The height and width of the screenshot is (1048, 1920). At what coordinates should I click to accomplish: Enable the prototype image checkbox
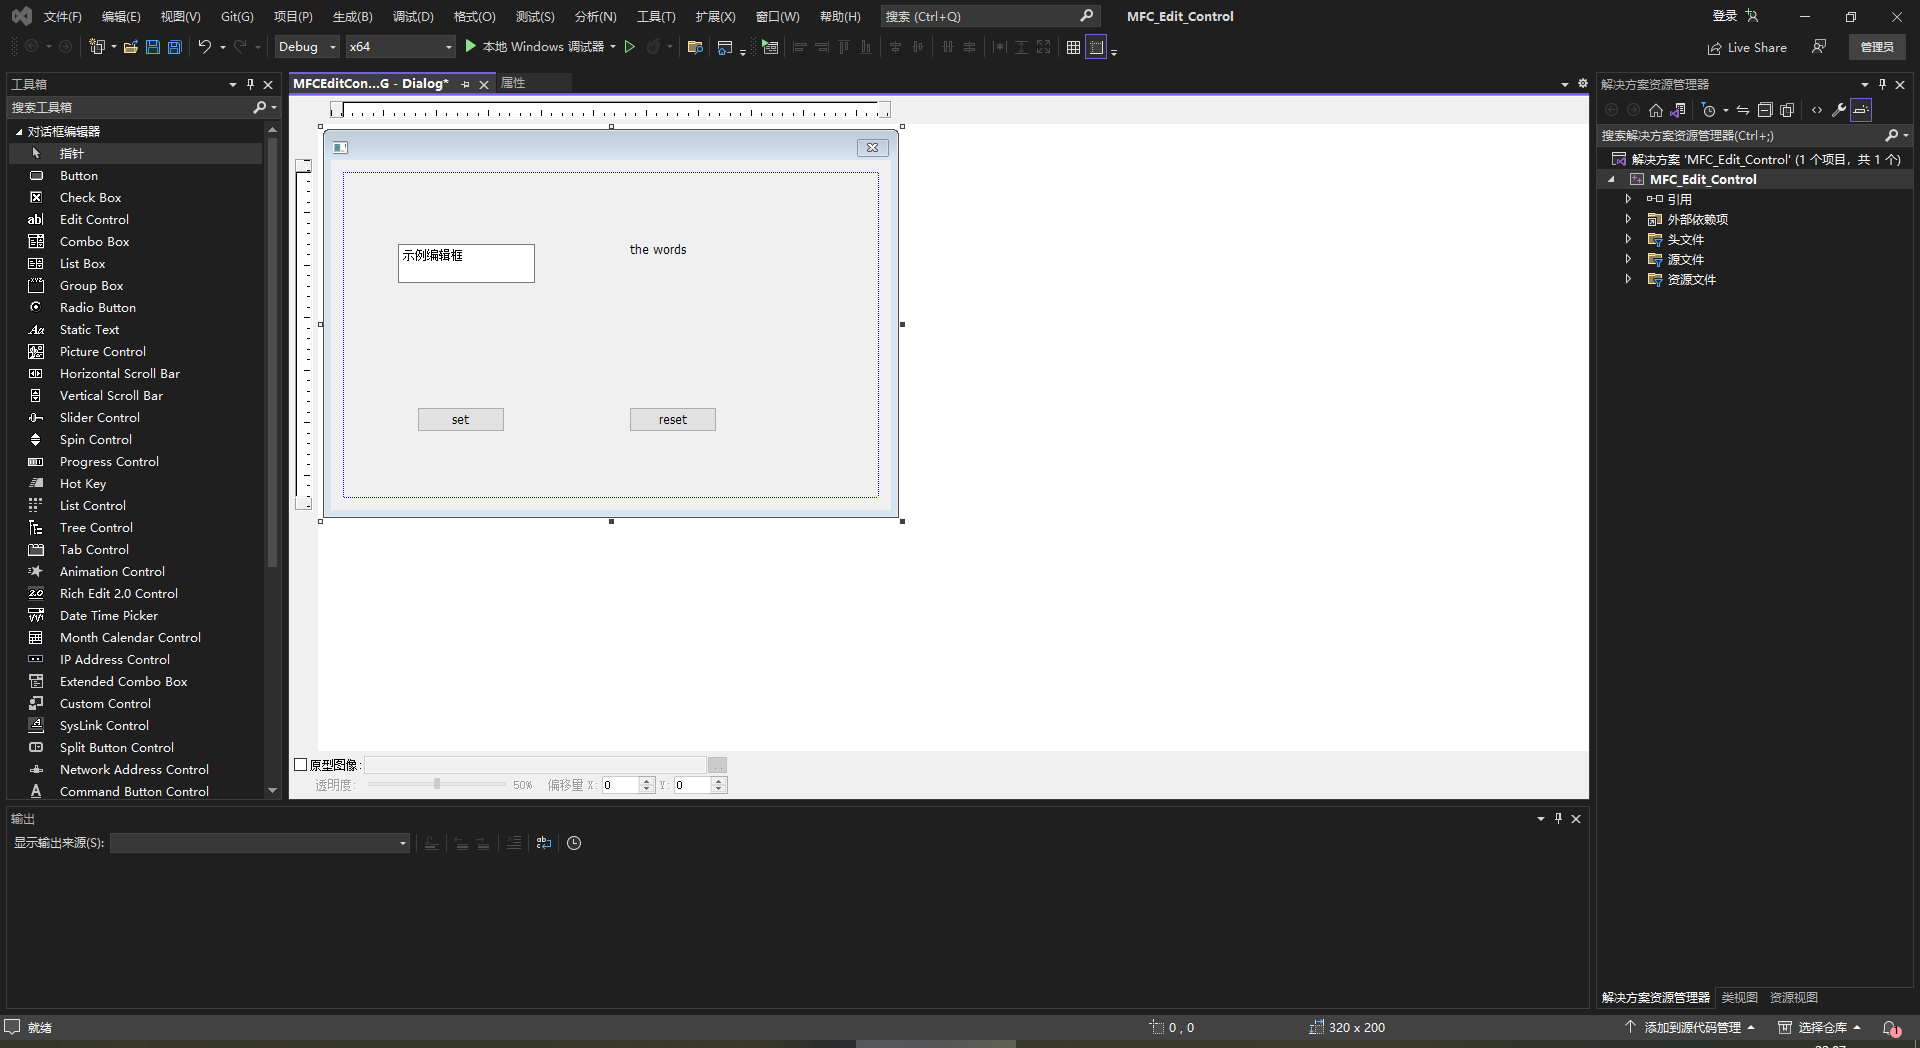click(x=301, y=765)
